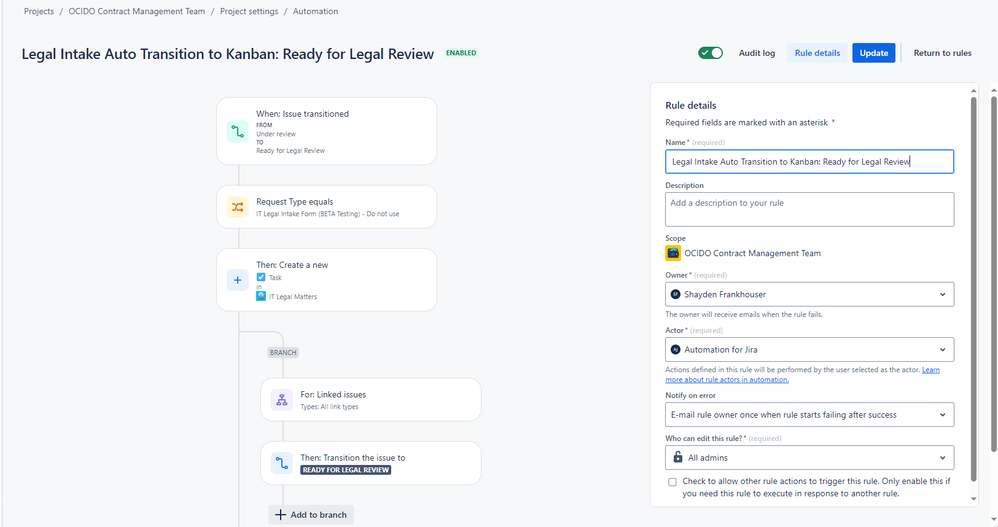The height and width of the screenshot is (527, 998).
Task: Go to Projects breadcrumb
Action: click(x=39, y=11)
